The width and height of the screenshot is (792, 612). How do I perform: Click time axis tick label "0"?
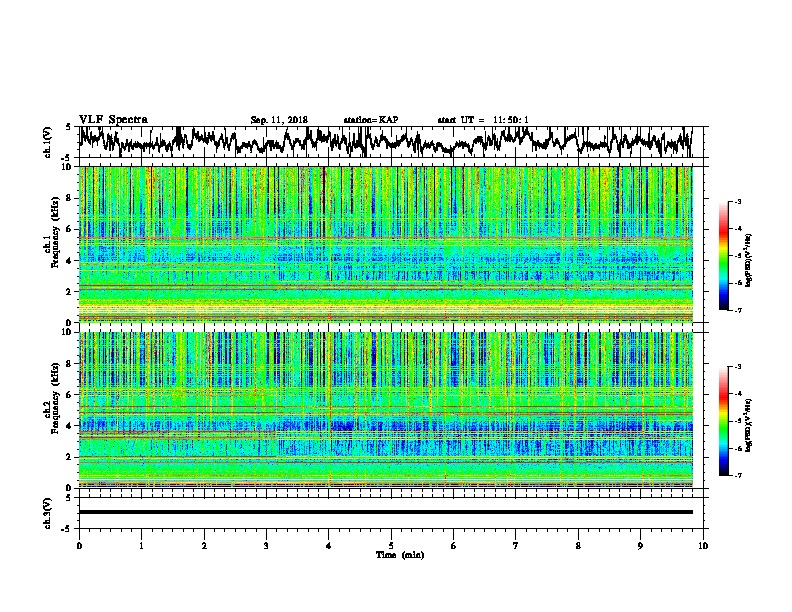[79, 546]
